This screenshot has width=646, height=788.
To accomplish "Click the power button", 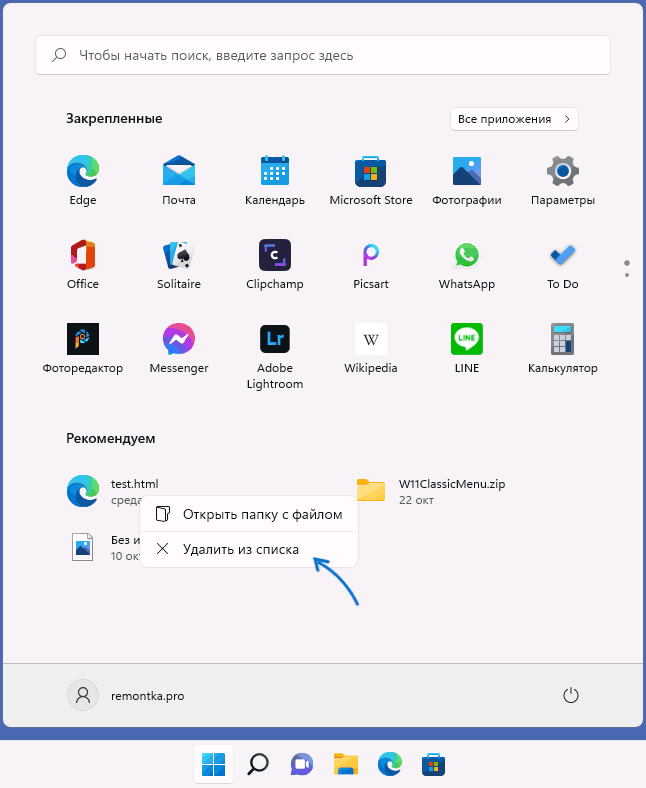I will (x=571, y=696).
